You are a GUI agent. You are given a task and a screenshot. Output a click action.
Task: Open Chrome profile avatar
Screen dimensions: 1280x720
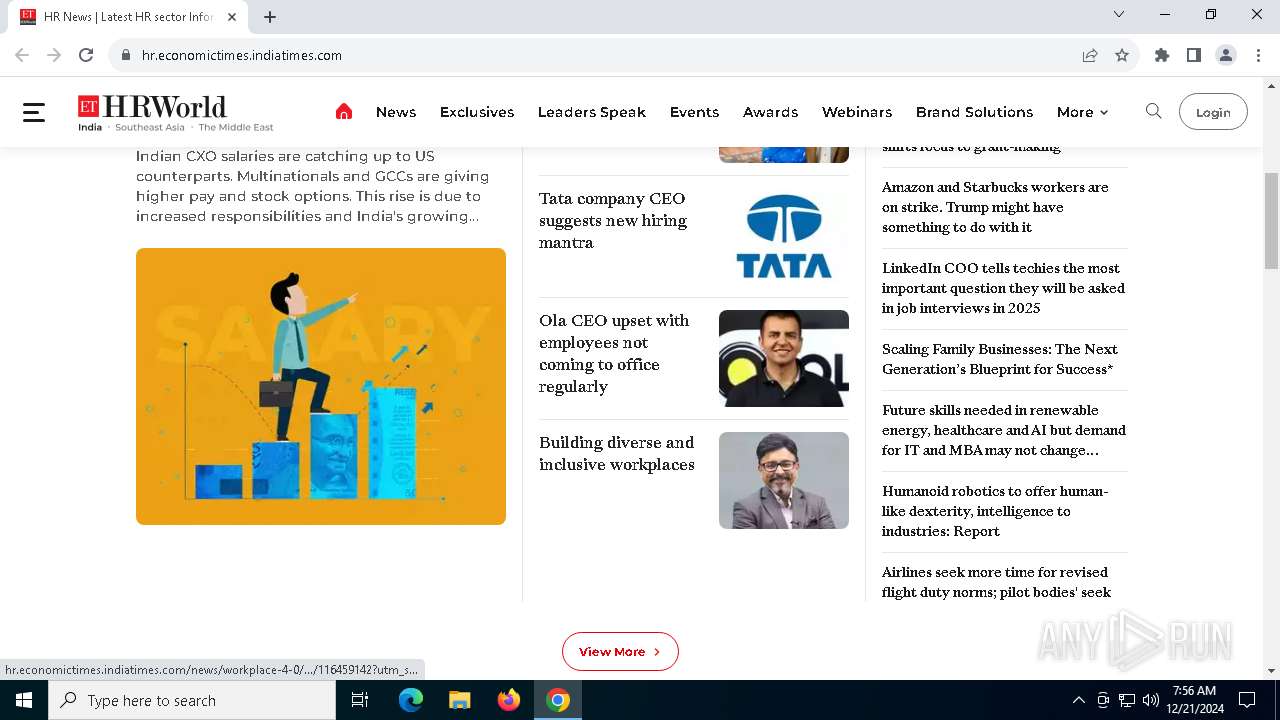(1226, 55)
